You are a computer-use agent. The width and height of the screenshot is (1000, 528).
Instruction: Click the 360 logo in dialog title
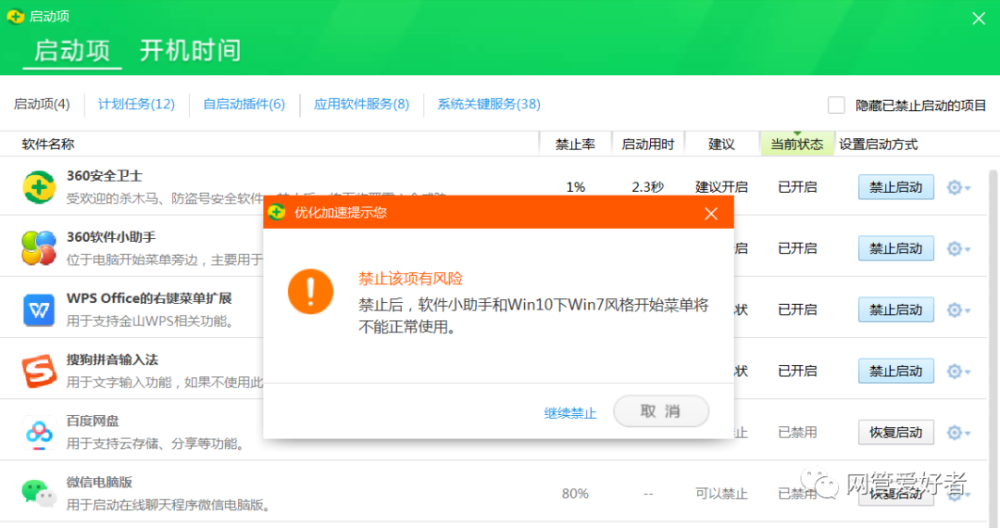pos(277,212)
